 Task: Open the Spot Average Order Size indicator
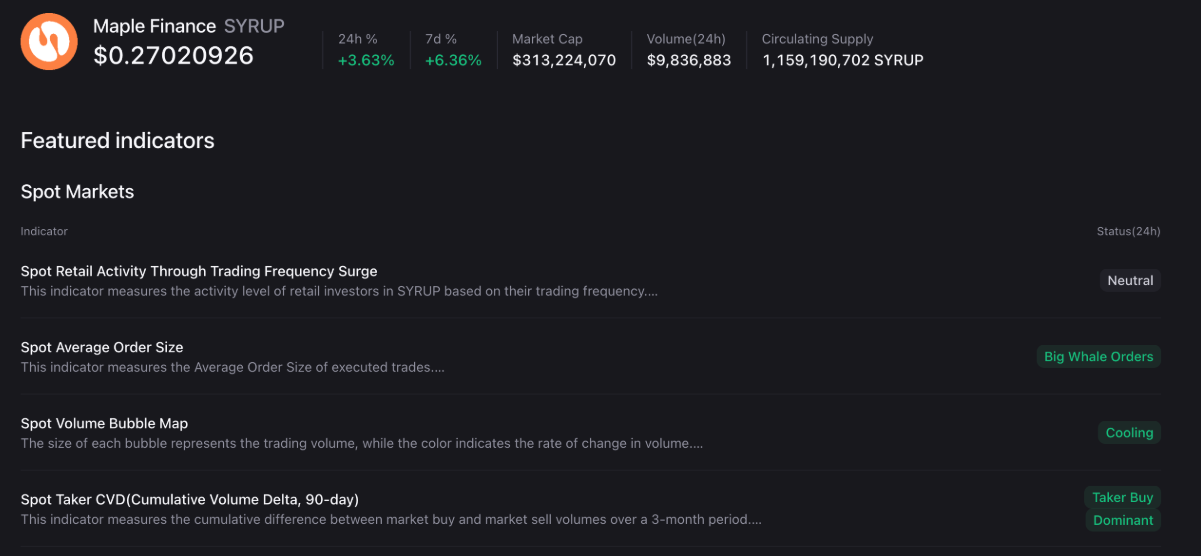(102, 347)
